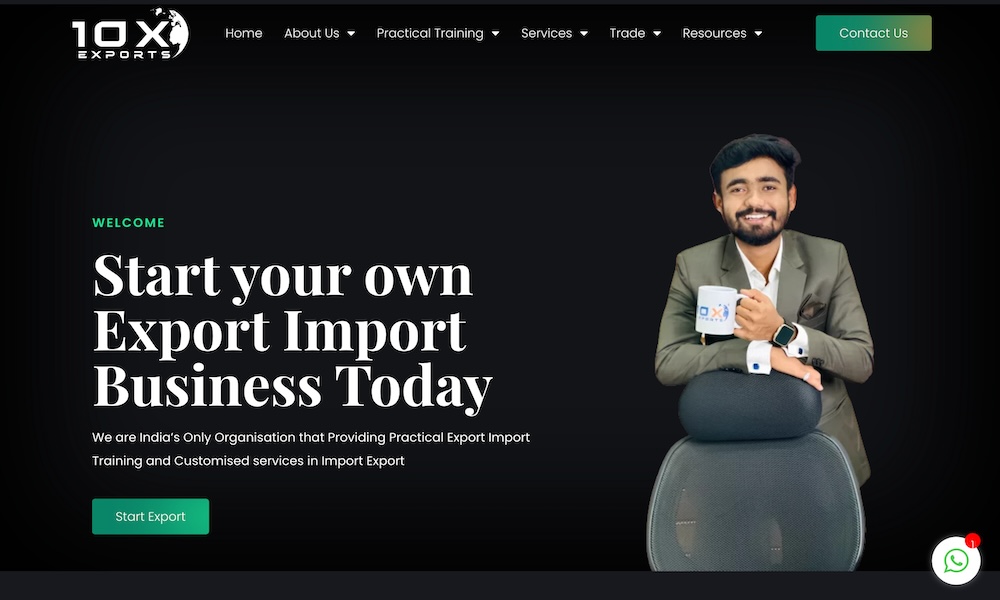Select the Practical Training menu item
Screen dimensions: 1000x600
[430, 33]
